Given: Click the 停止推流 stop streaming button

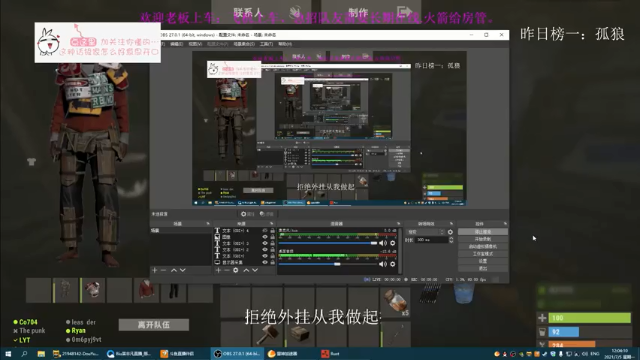Looking at the screenshot, I should 483,232.
